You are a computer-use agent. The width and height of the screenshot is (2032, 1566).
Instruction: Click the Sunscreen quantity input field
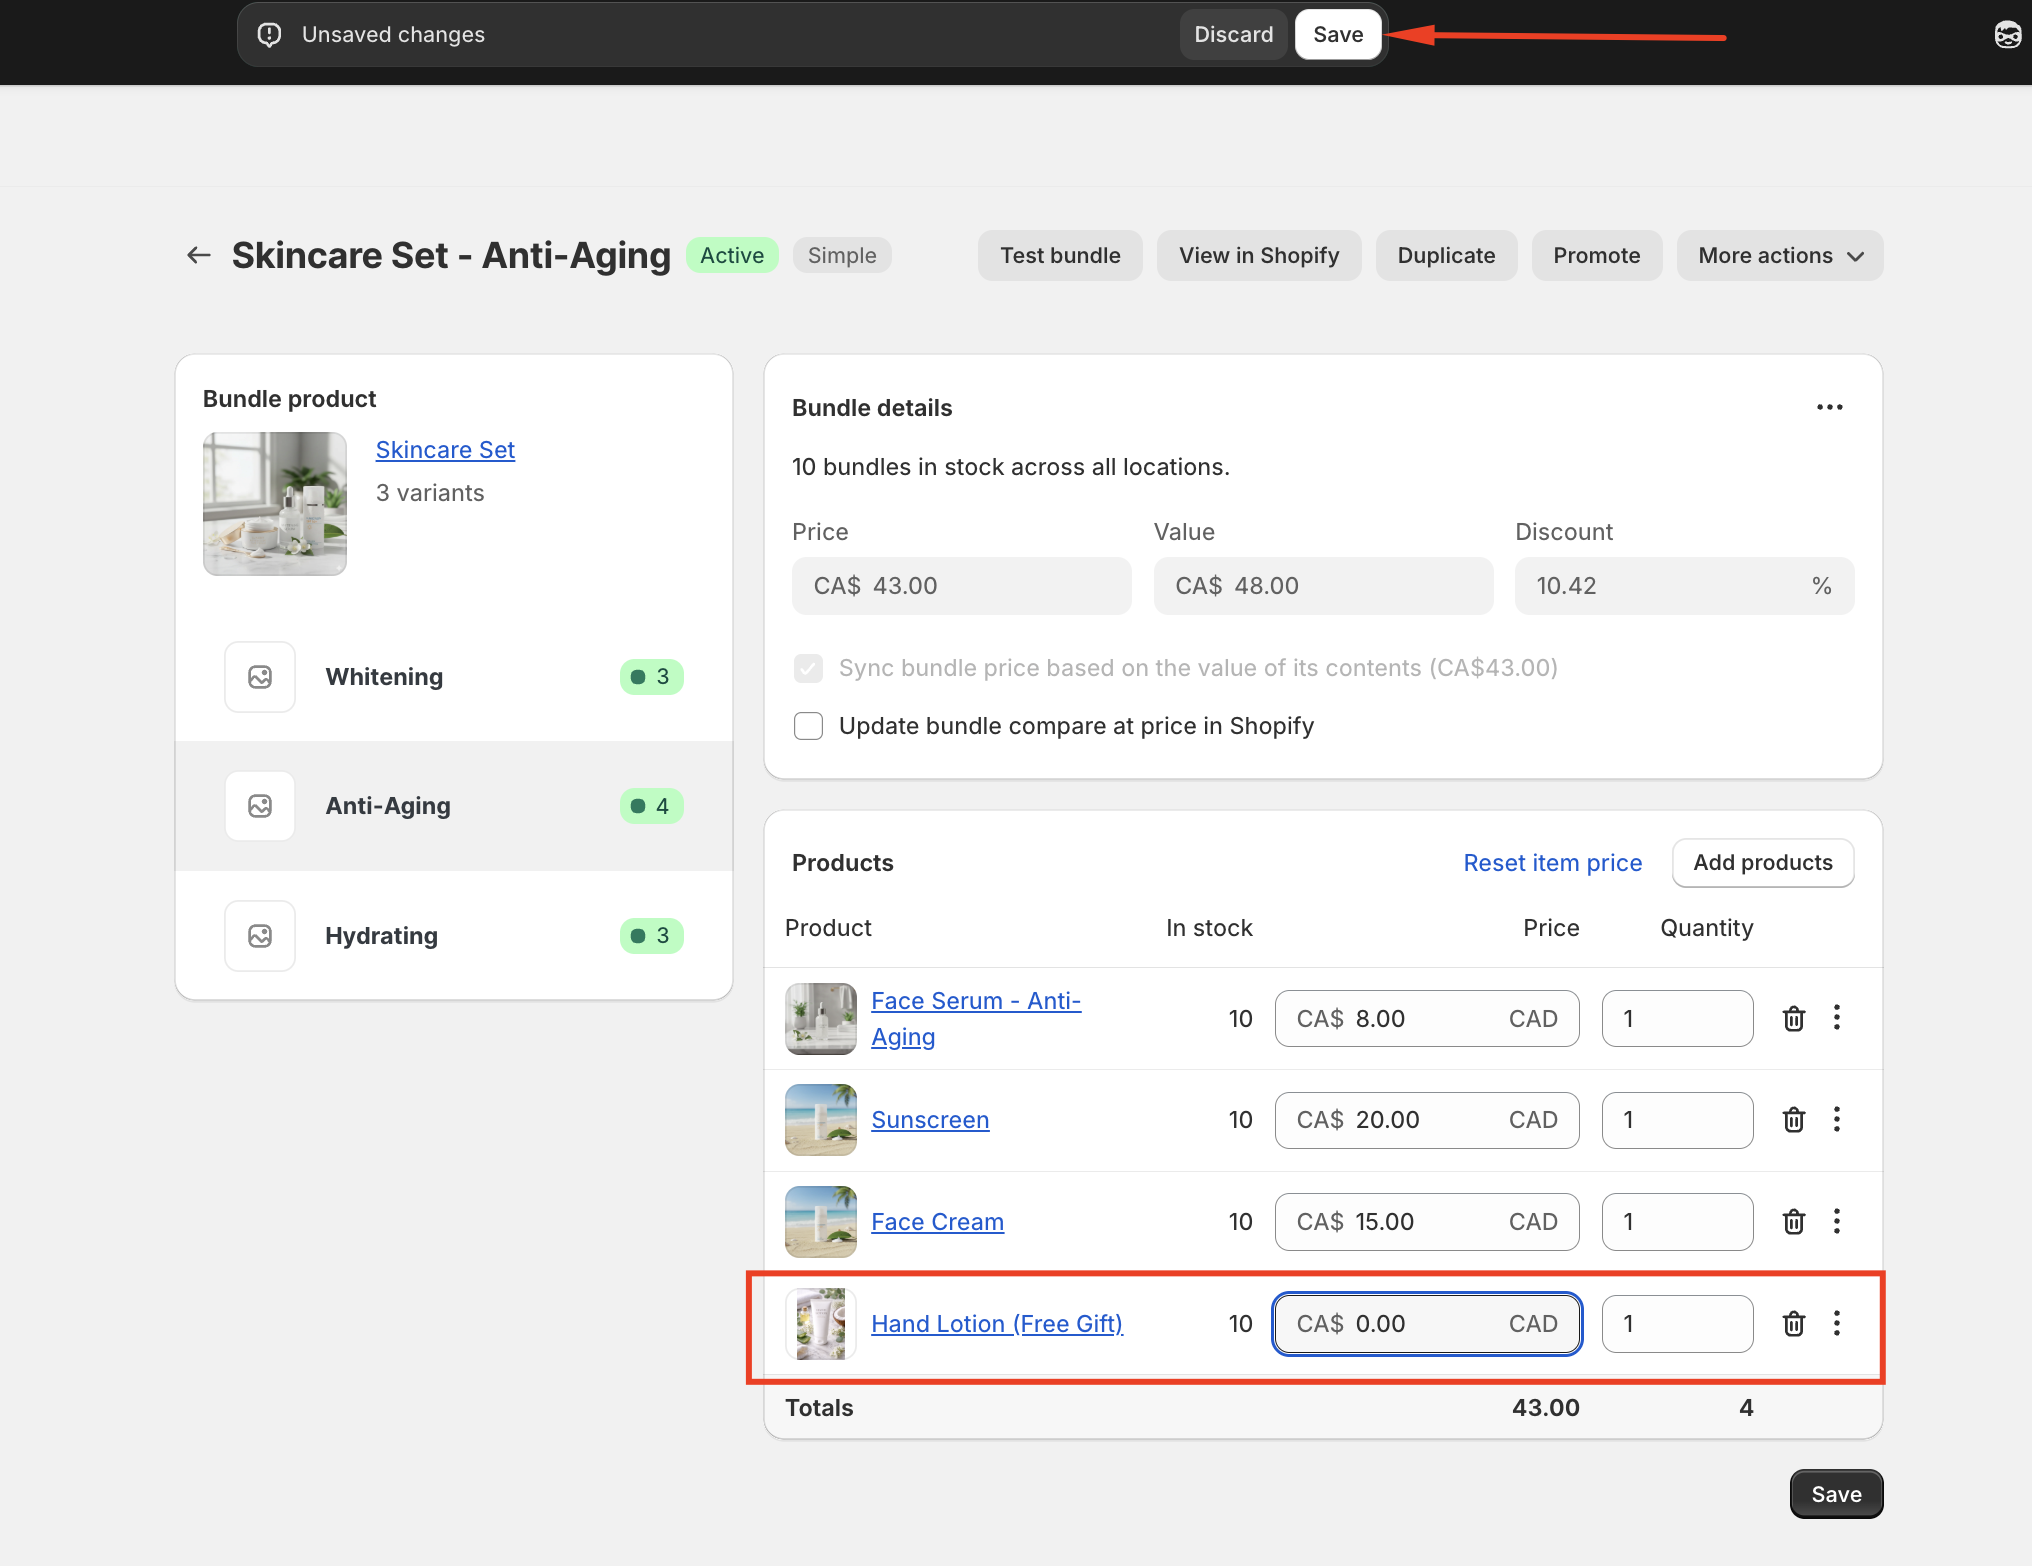click(1677, 1120)
